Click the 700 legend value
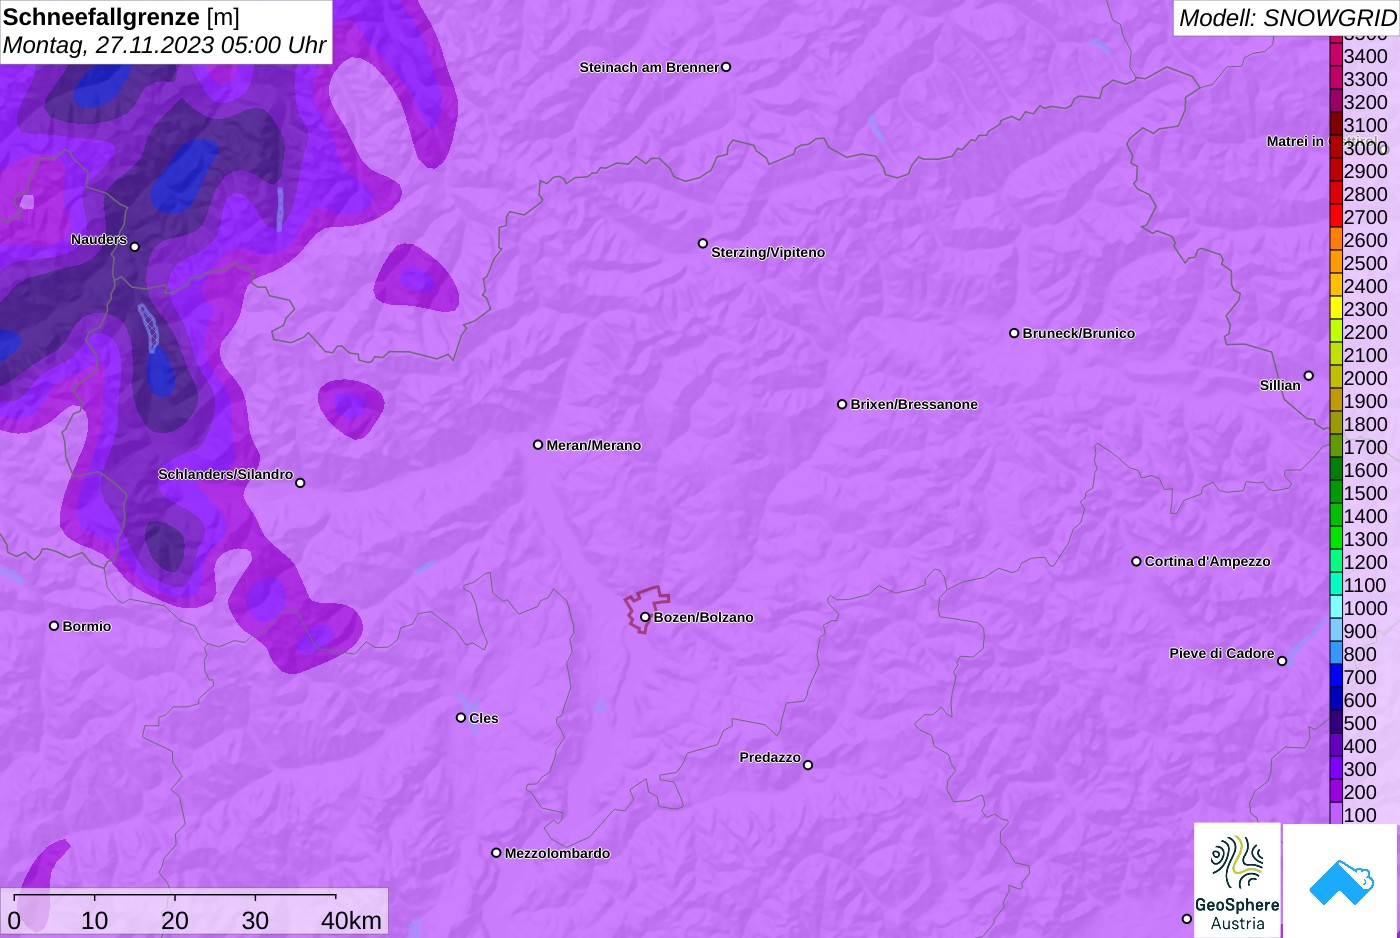 pos(1360,677)
